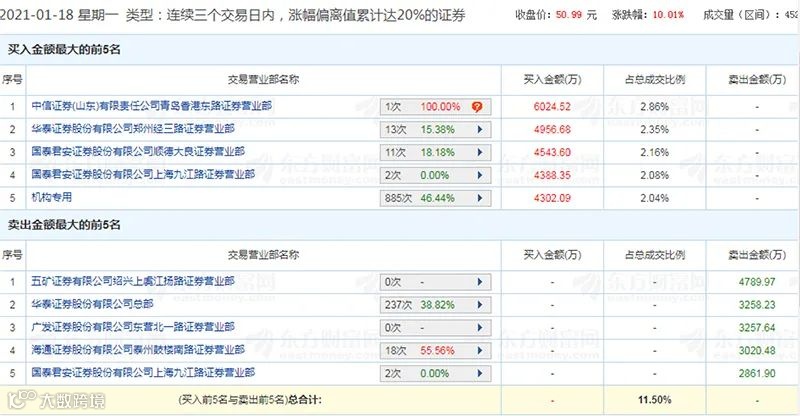The image size is (800, 416).
Task: Select buy amount 4302.09
Action: coord(552,198)
